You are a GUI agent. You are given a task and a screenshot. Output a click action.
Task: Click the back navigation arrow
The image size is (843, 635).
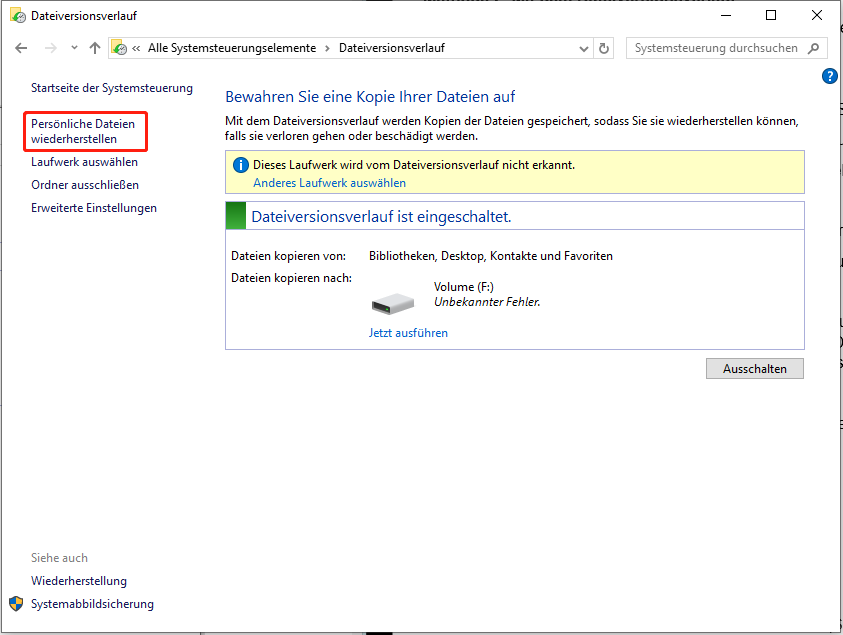(21, 48)
